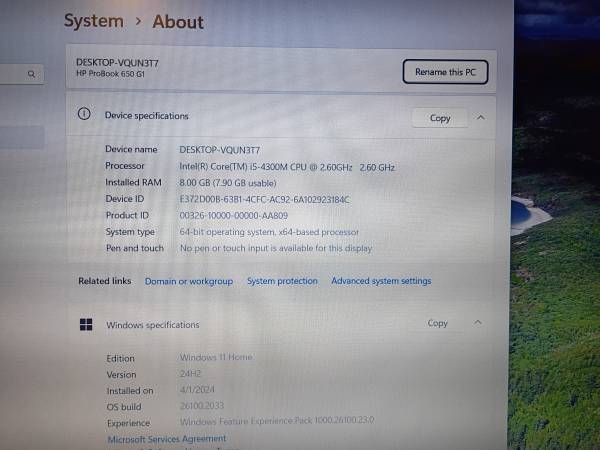Open the Domain or workgroup link
The width and height of the screenshot is (600, 450).
(188, 281)
